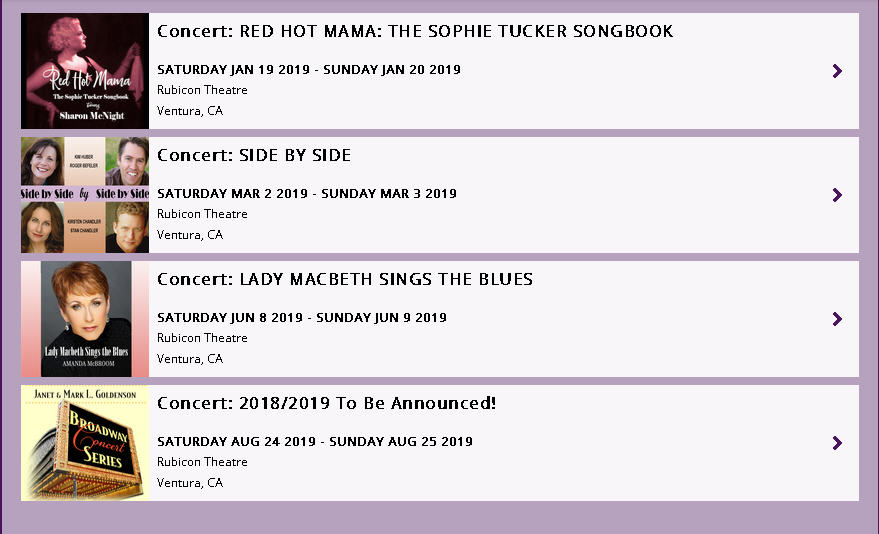Select the Saturday Mar 2 2019 date line

(307, 194)
